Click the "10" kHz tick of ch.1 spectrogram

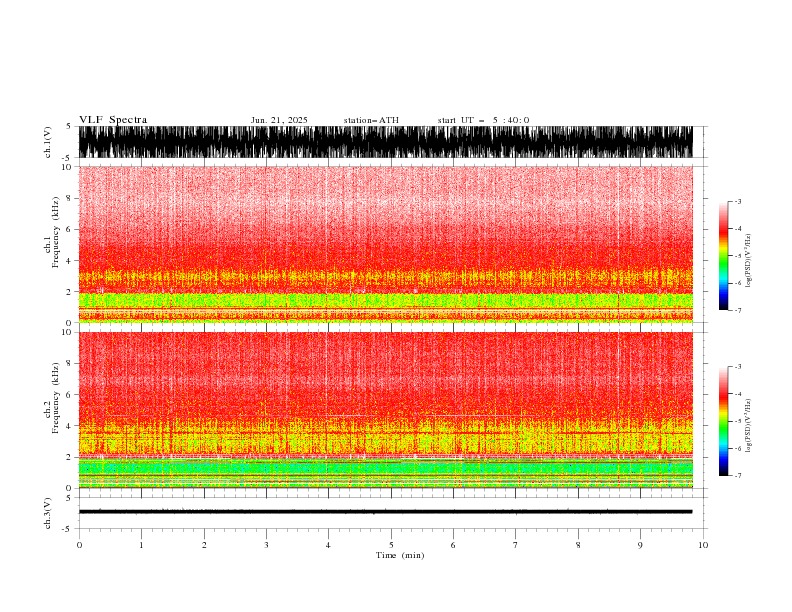pyautogui.click(x=67, y=167)
